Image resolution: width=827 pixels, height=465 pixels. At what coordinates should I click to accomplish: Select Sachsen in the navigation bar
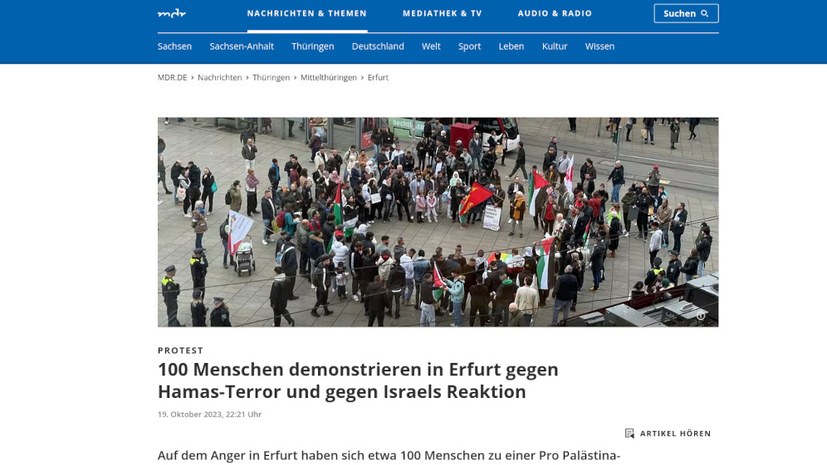coord(175,46)
